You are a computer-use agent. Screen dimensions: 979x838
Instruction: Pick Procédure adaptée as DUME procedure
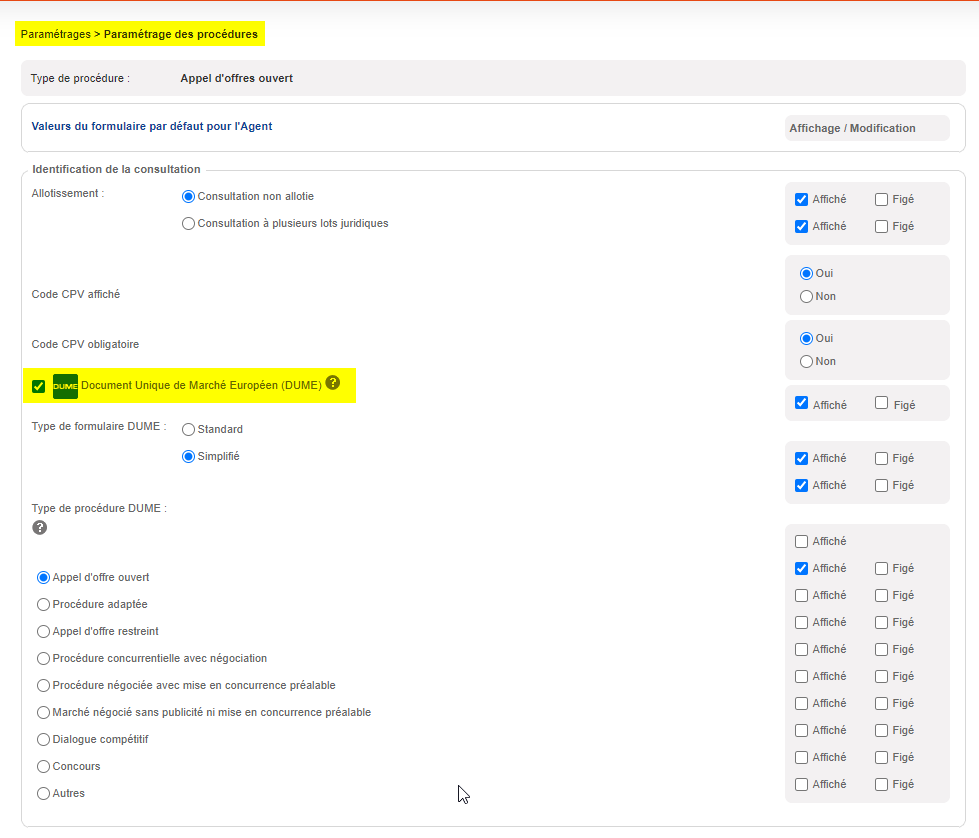[43, 605]
